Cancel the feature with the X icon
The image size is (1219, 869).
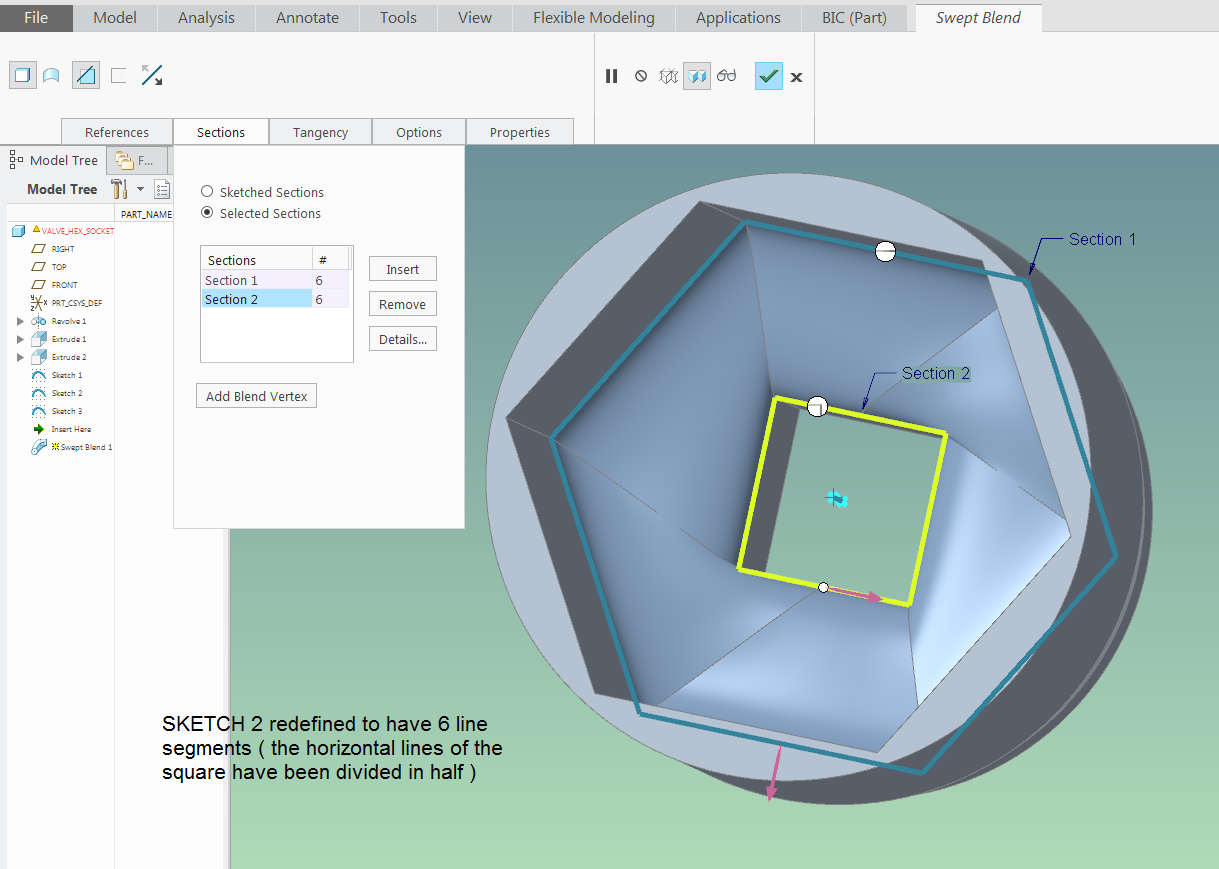tap(796, 77)
